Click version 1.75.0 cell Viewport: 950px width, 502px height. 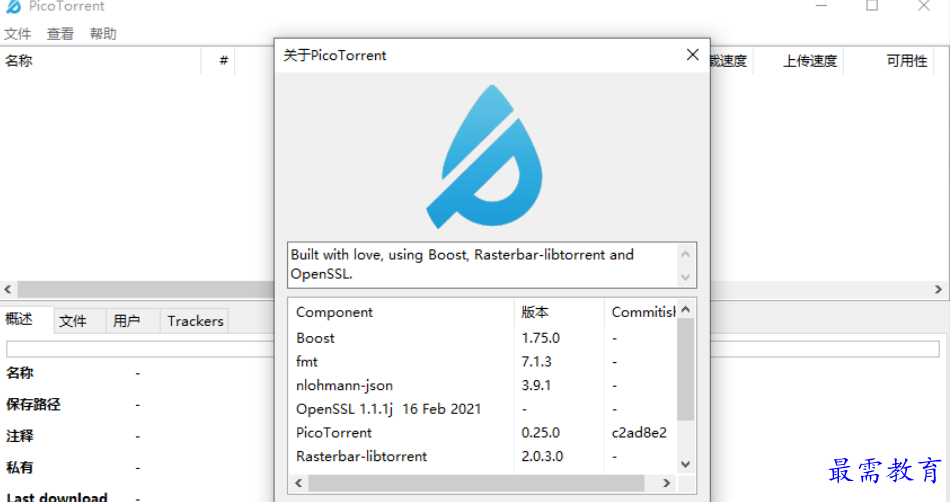tap(540, 338)
